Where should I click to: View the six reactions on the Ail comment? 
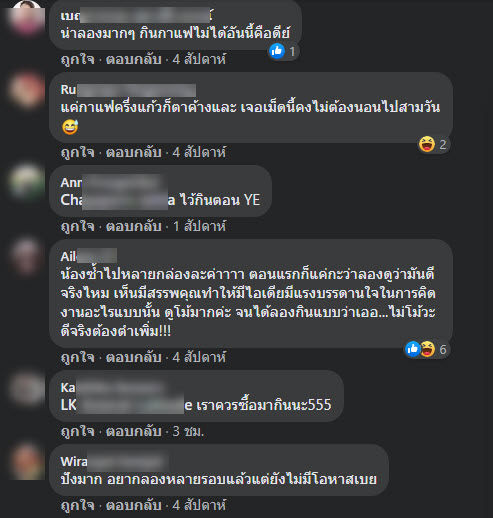(426, 349)
